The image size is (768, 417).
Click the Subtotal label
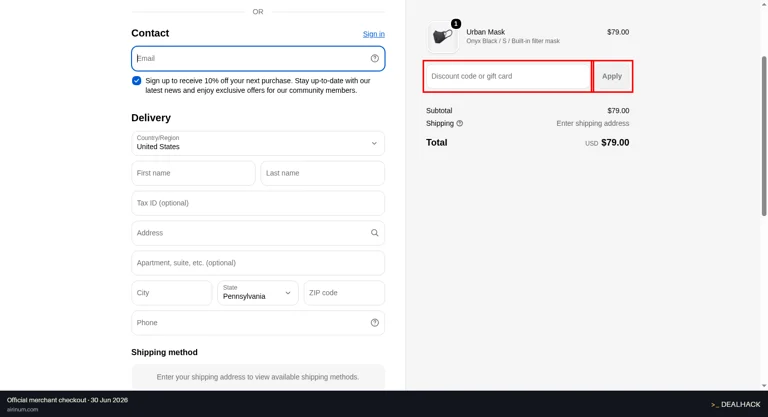[439, 111]
